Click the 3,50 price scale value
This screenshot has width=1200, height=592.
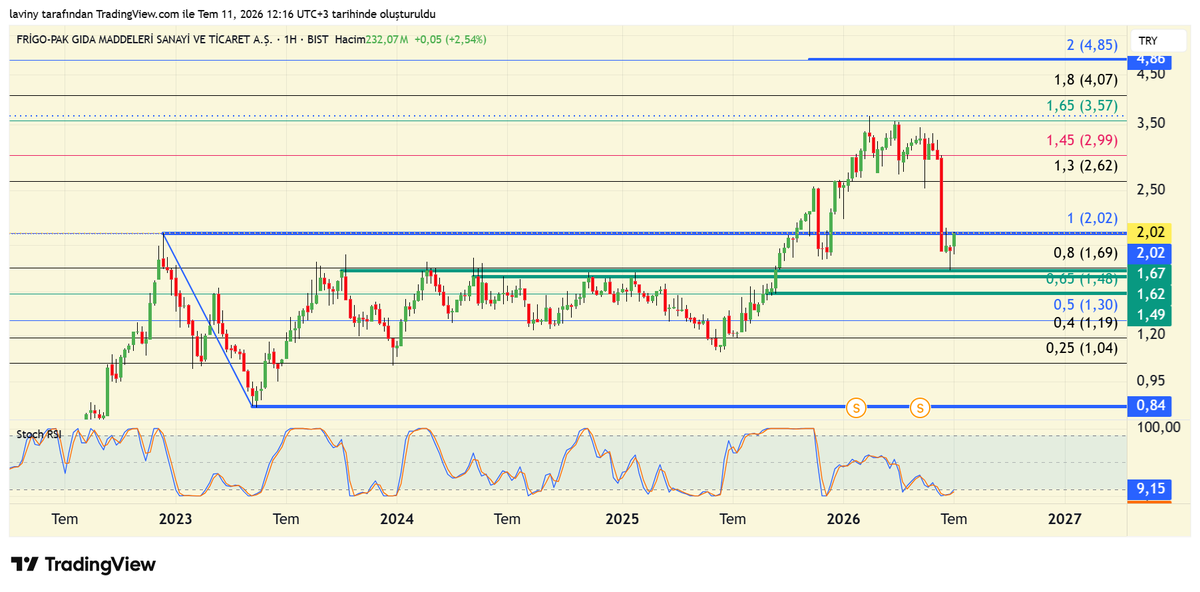click(x=1151, y=123)
